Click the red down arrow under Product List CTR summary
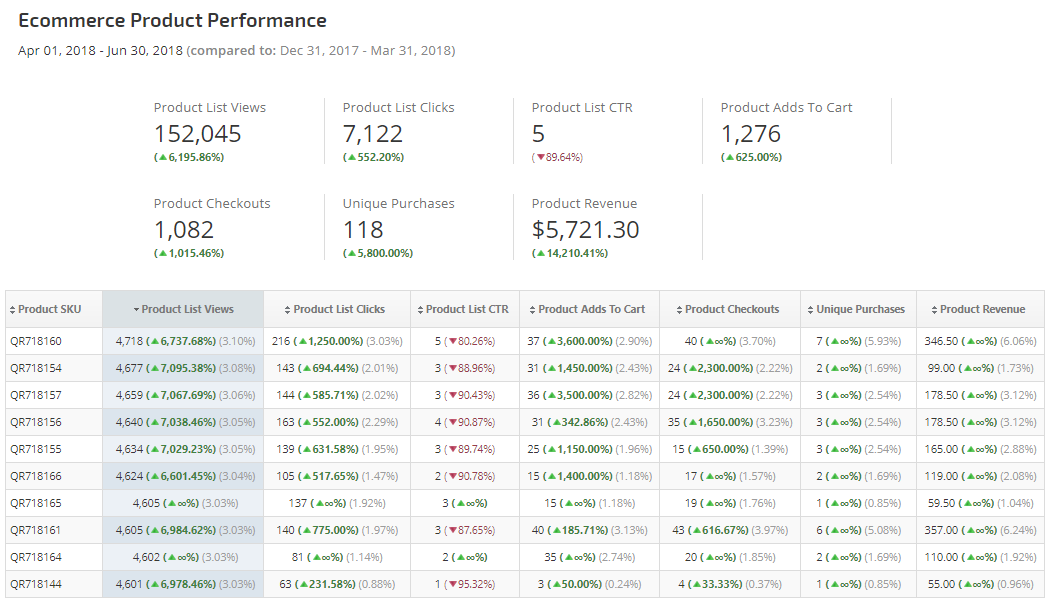 (540, 158)
